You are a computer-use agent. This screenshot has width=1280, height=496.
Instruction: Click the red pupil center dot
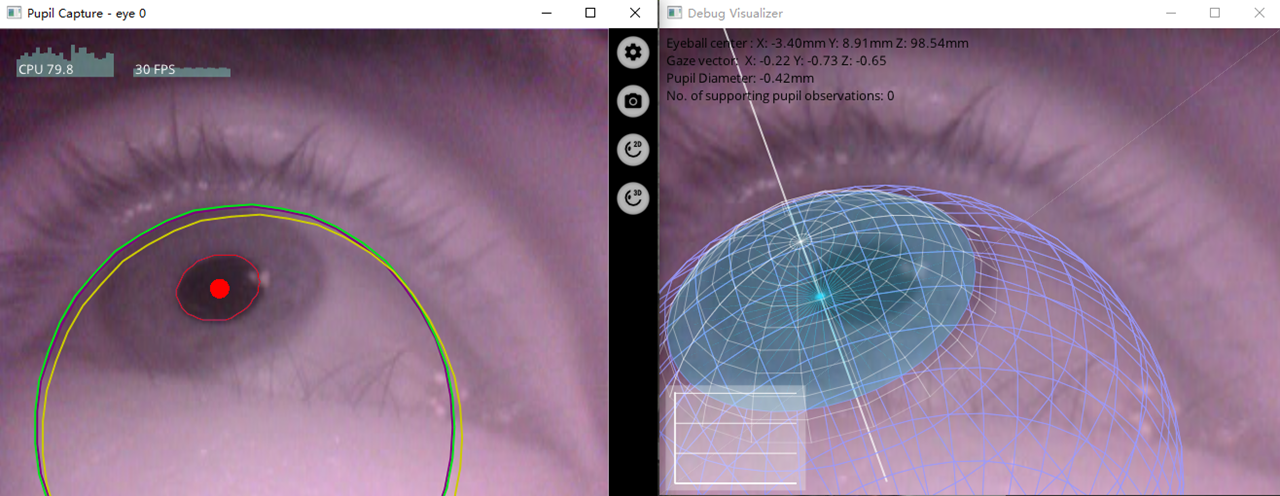click(x=220, y=289)
